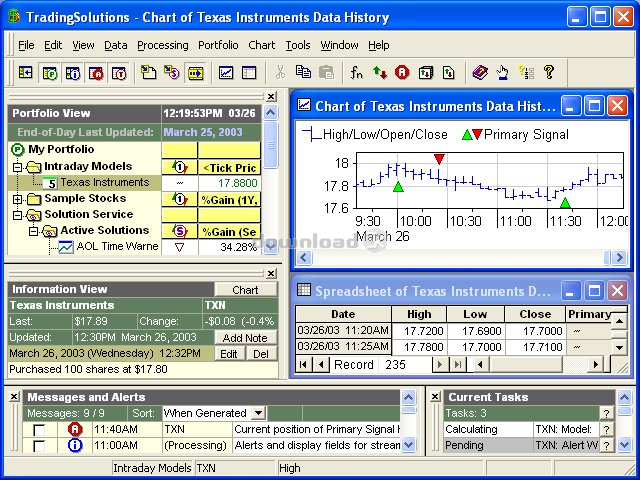640x480 pixels.
Task: Click the Portfolio View toggle toolbar icon
Action: point(25,73)
